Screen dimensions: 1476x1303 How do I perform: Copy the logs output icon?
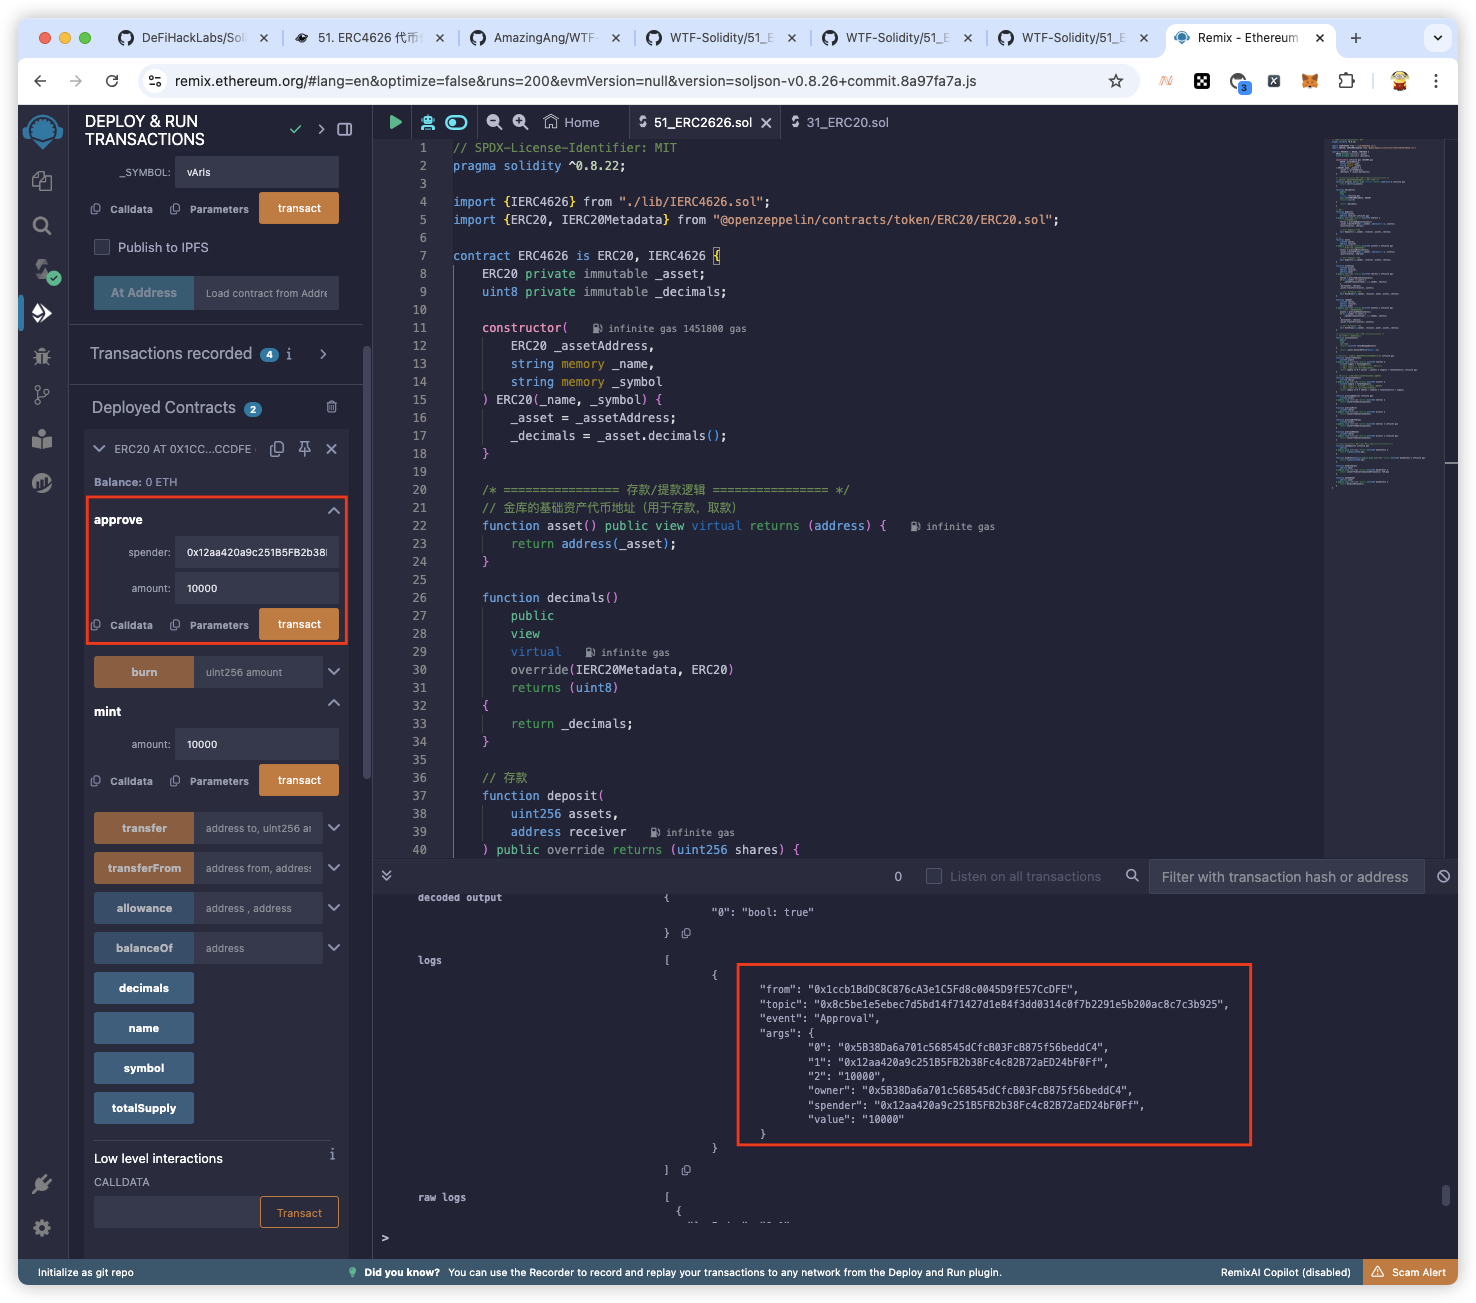(686, 1169)
